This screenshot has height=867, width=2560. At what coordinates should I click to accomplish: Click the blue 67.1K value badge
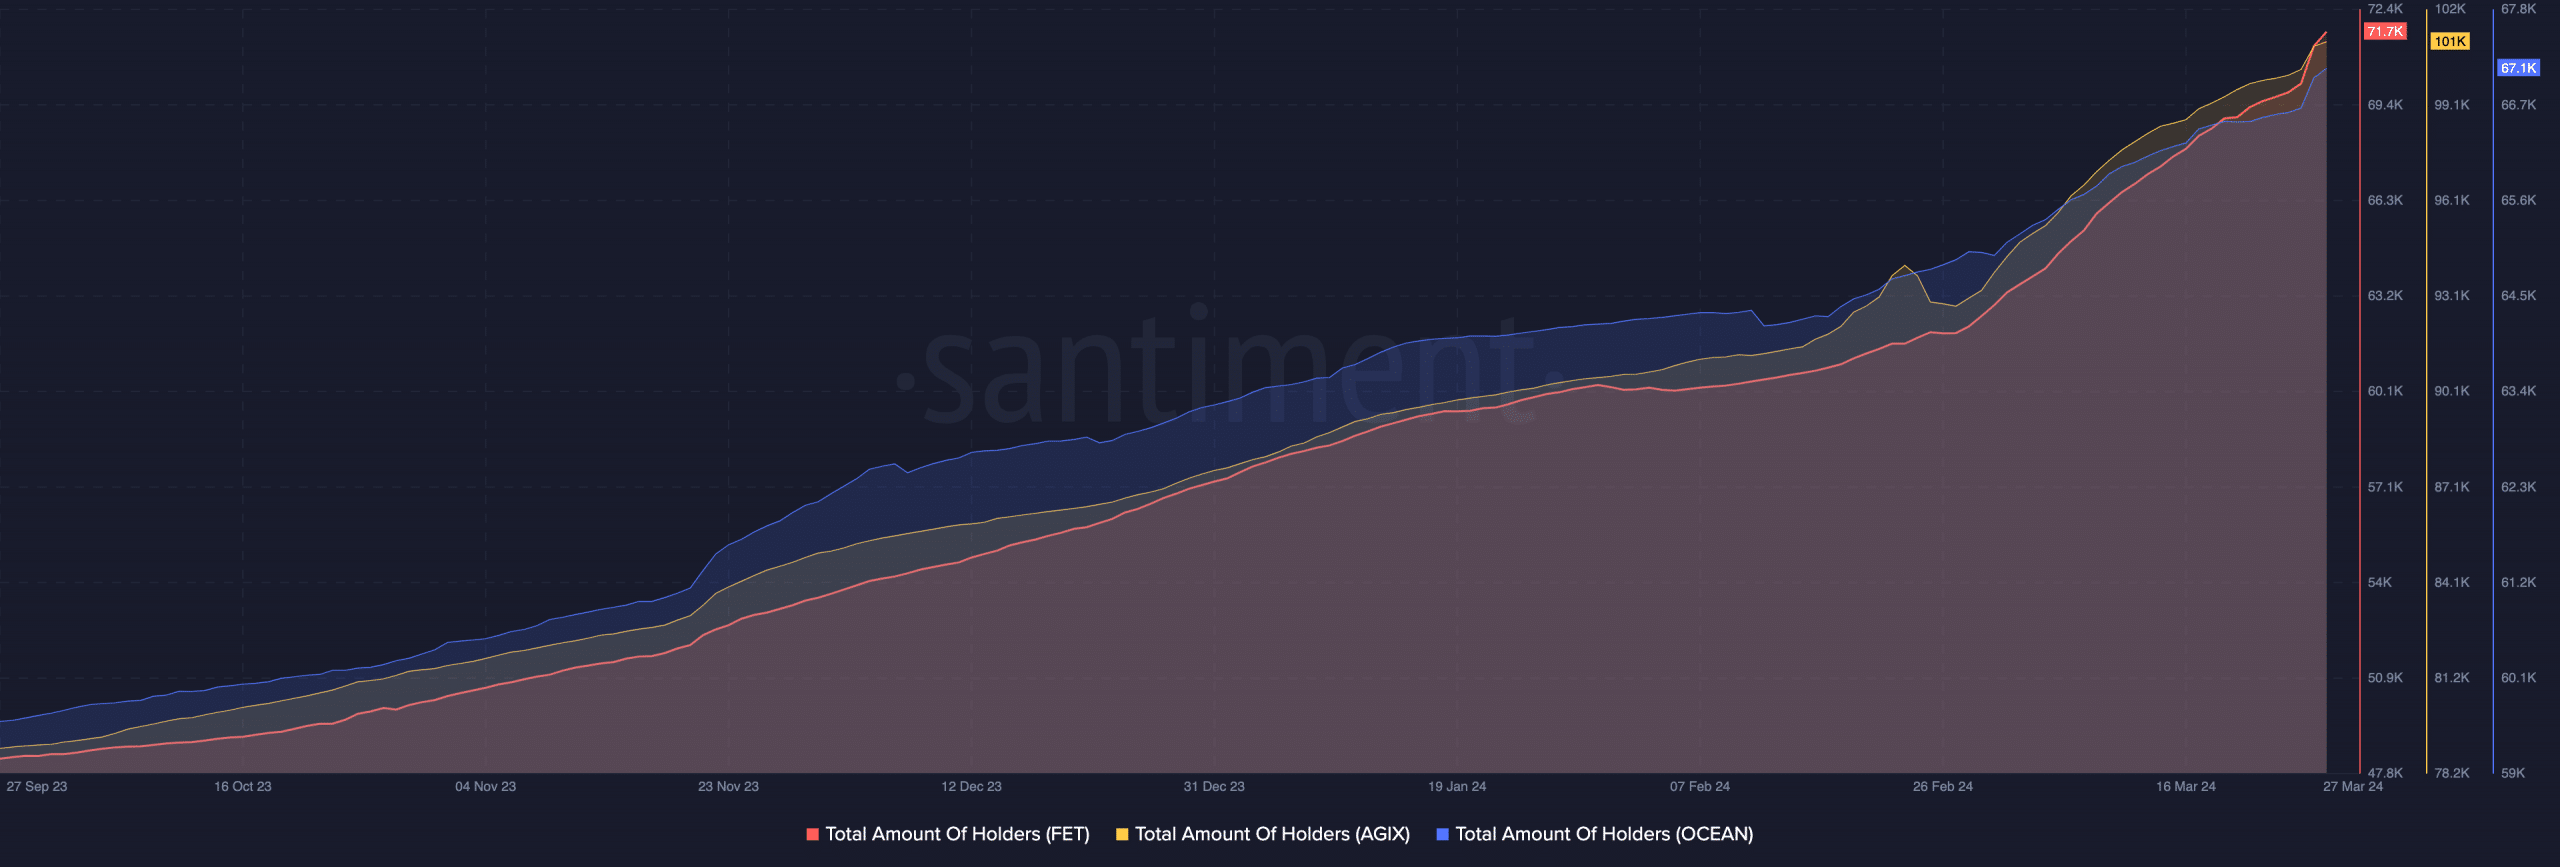[x=2518, y=68]
